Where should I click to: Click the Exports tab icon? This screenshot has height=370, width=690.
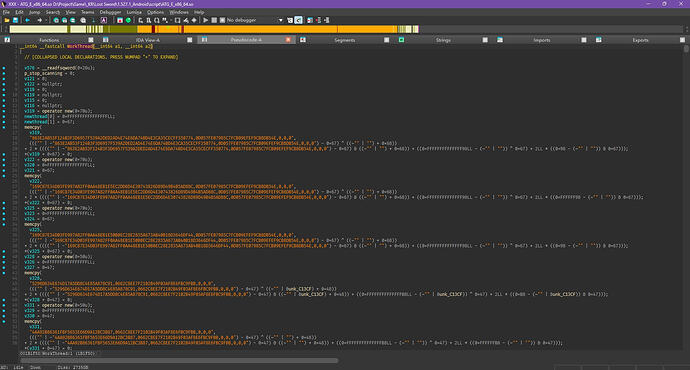(x=598, y=40)
